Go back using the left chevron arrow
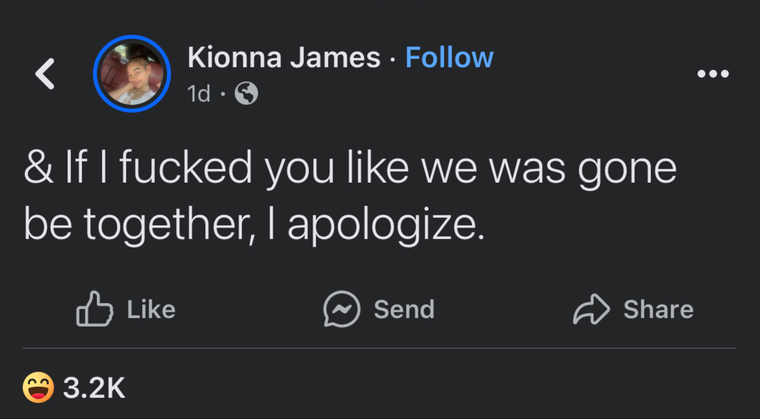Screen dimensions: 760x419 coord(45,74)
